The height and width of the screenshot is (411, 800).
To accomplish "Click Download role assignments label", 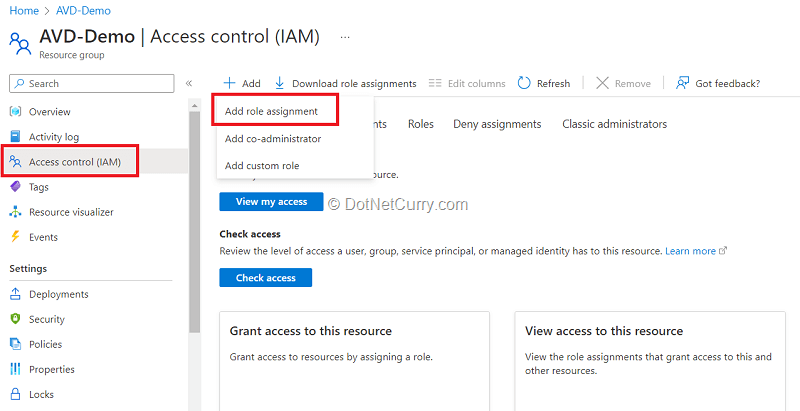I will click(x=354, y=83).
